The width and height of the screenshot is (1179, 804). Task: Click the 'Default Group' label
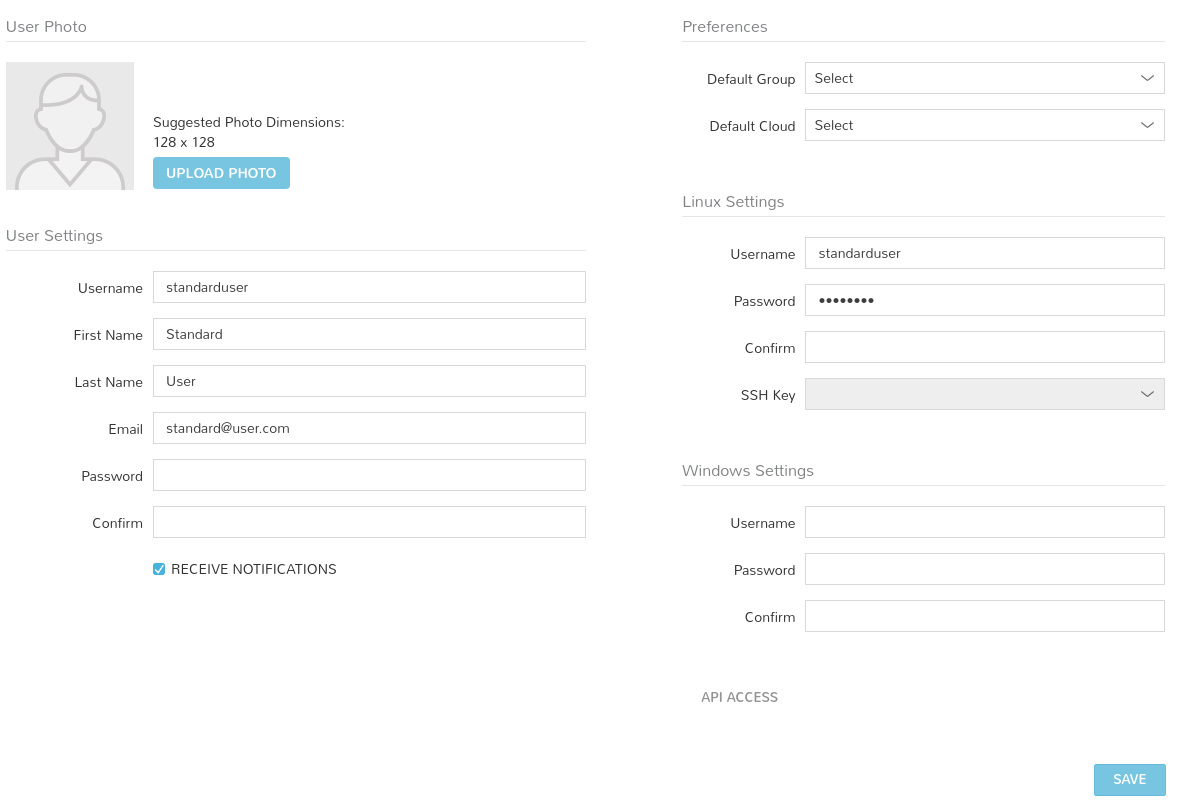[x=750, y=79]
